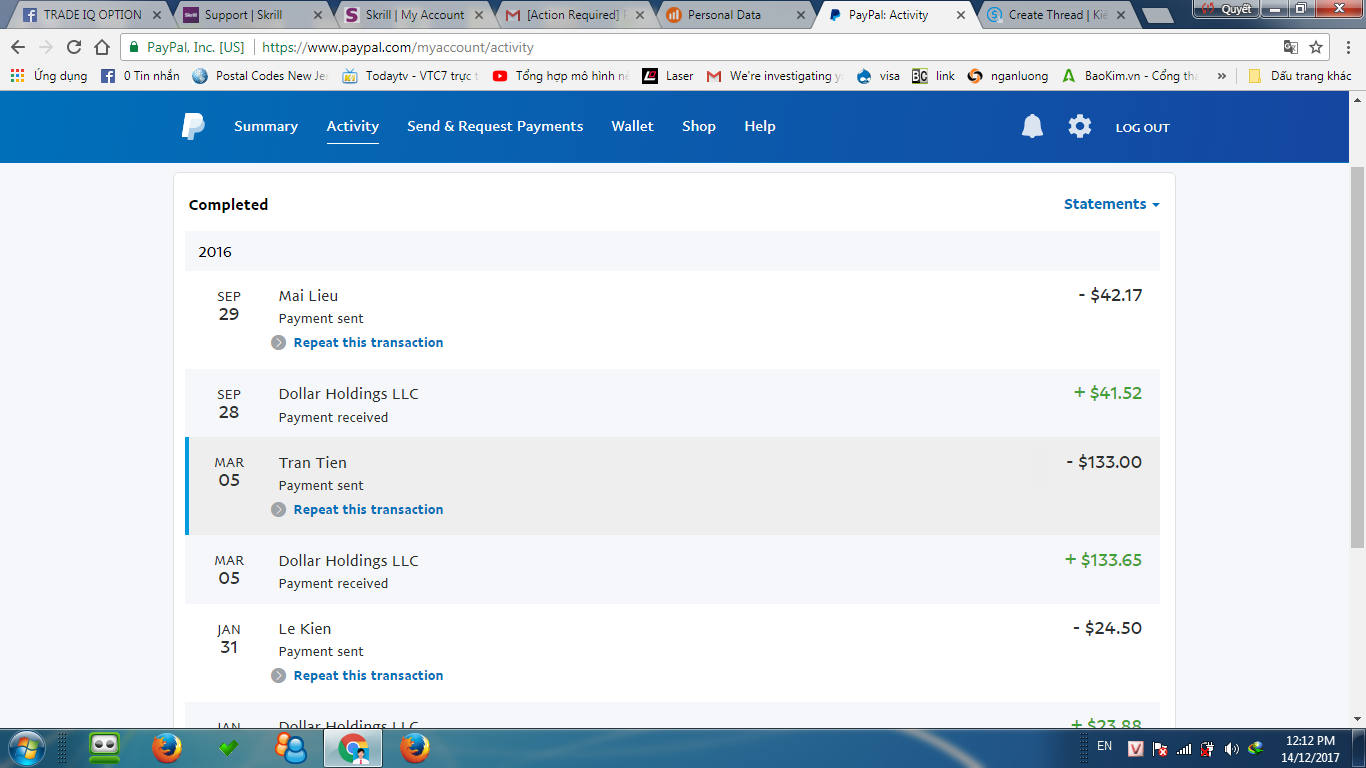Open the Help menu item
This screenshot has width=1366, height=768.
760,126
